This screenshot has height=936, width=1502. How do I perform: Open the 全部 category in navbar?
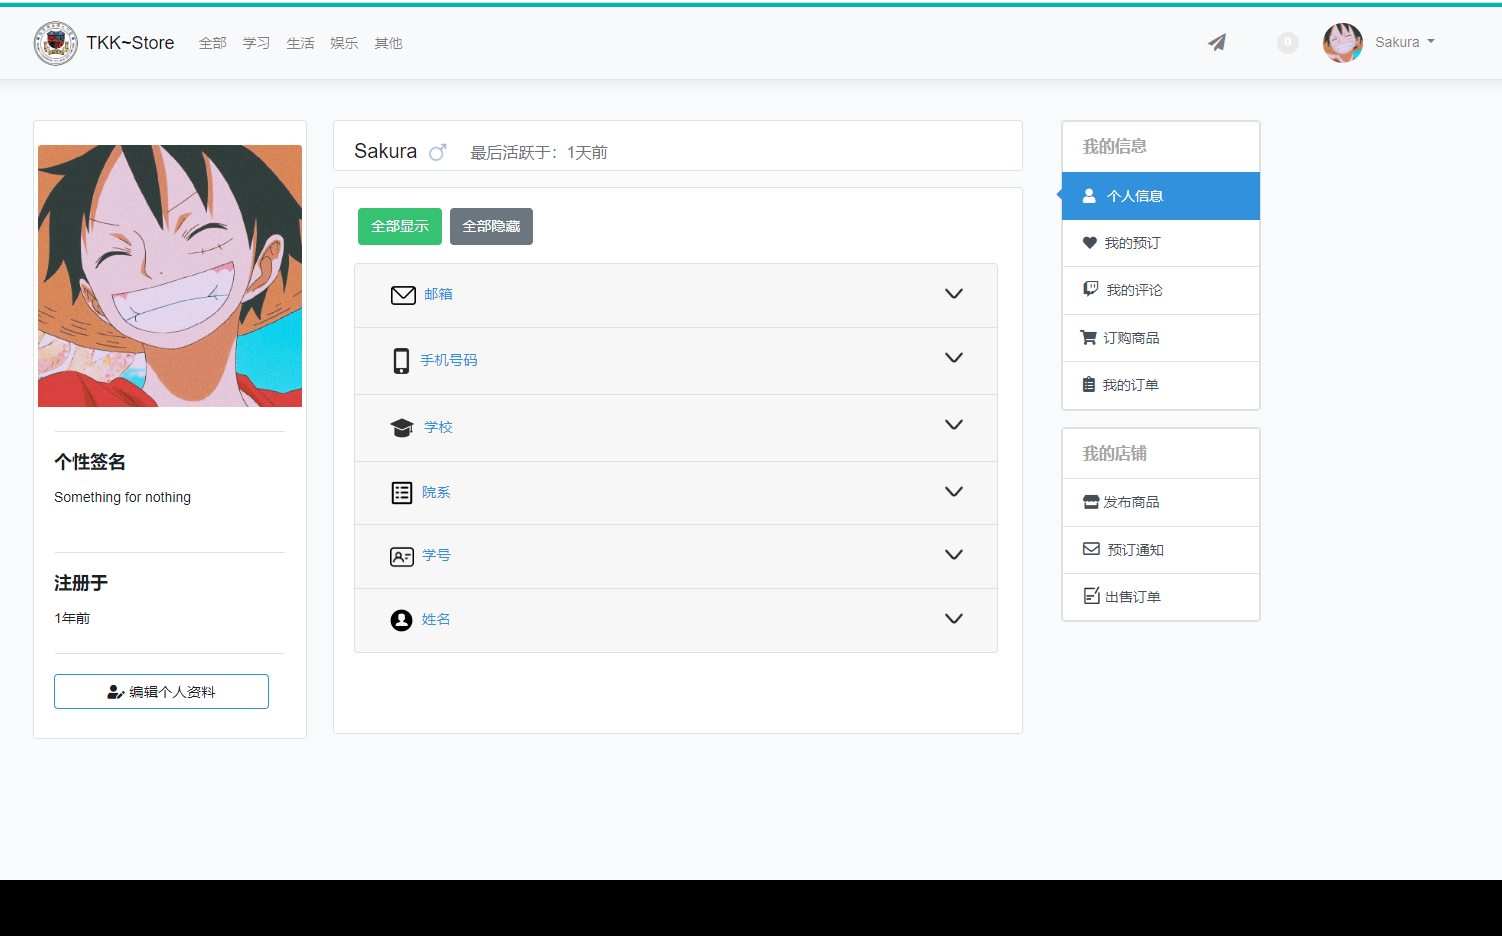point(213,43)
